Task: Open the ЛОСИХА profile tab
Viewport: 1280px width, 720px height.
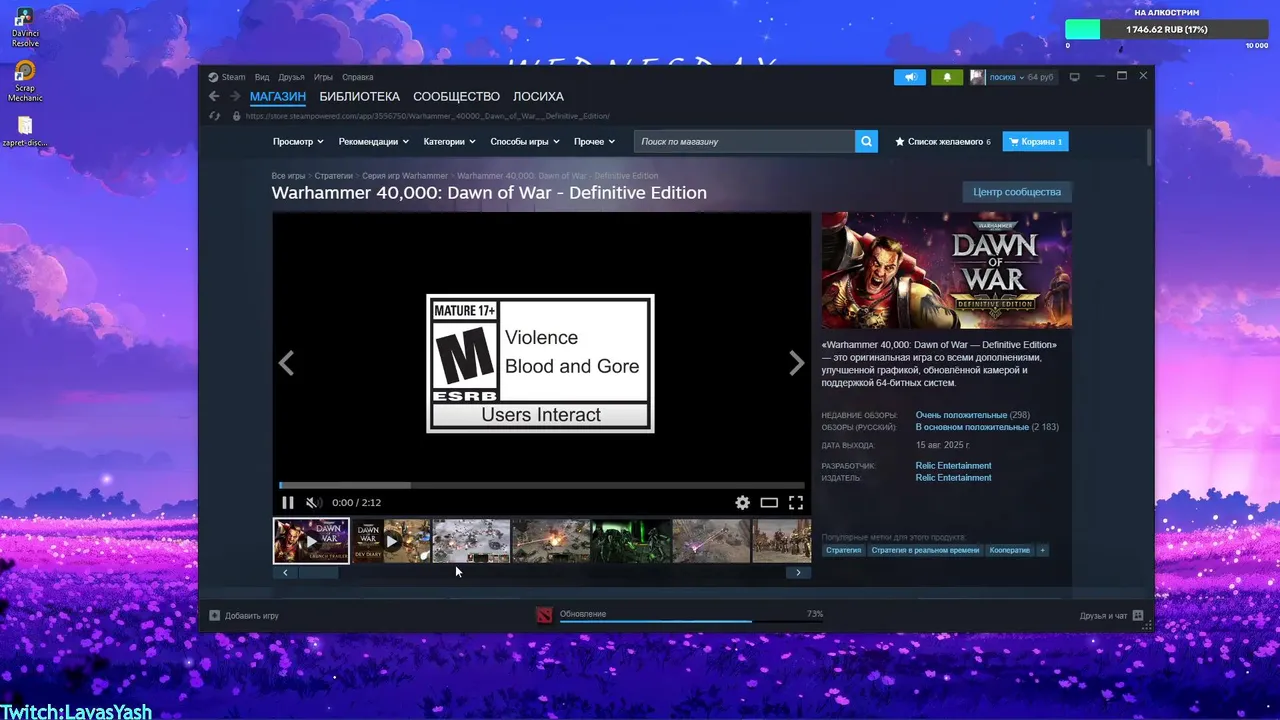Action: [x=538, y=97]
